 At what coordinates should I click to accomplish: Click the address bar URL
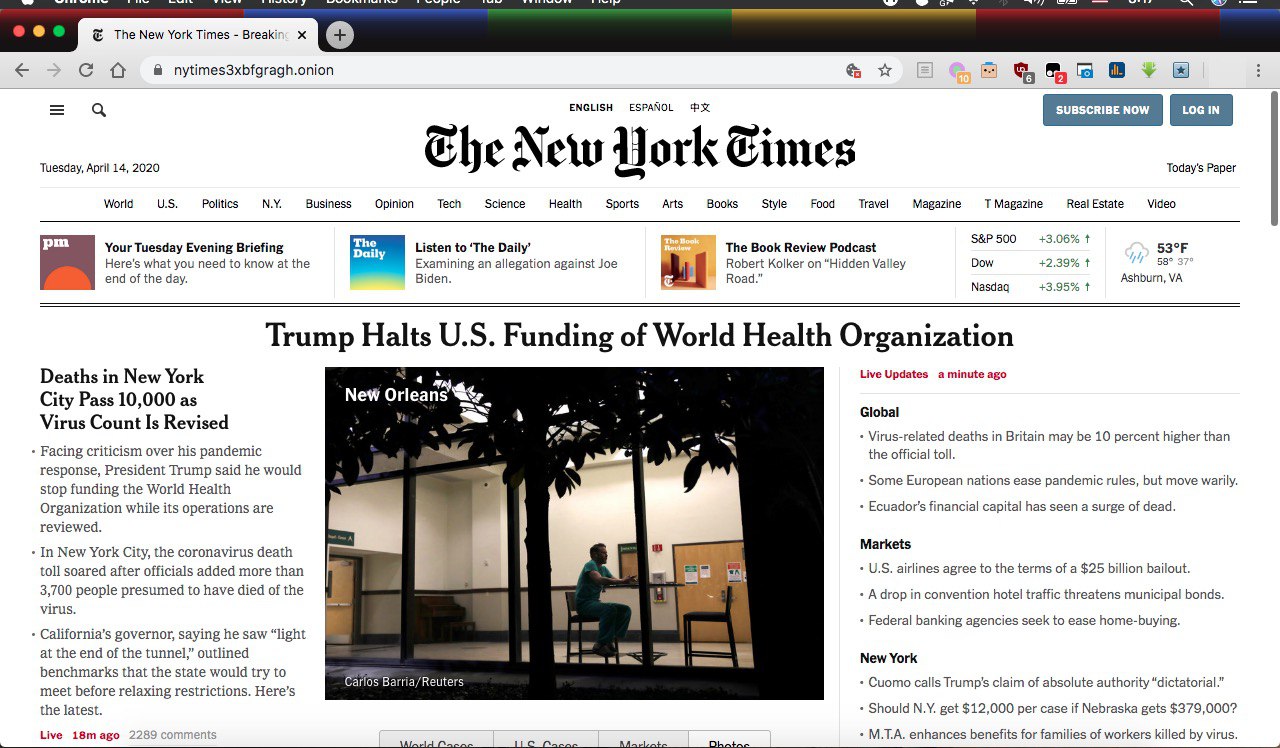click(254, 70)
